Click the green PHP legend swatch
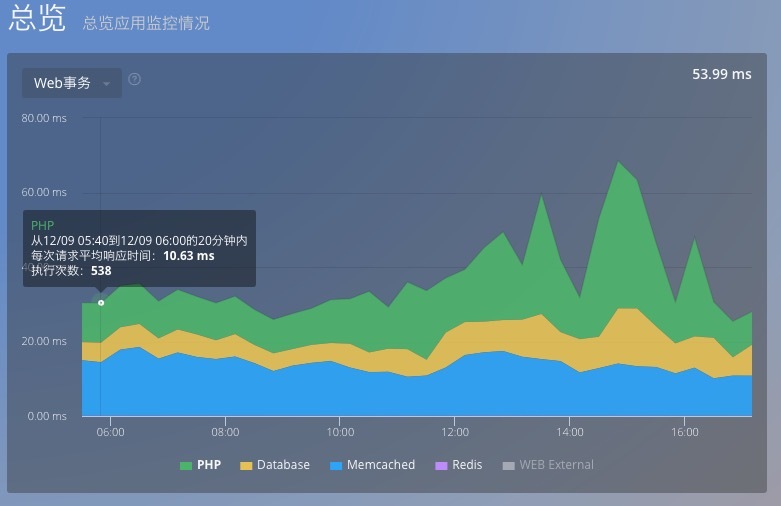The height and width of the screenshot is (506, 781). coord(186,465)
